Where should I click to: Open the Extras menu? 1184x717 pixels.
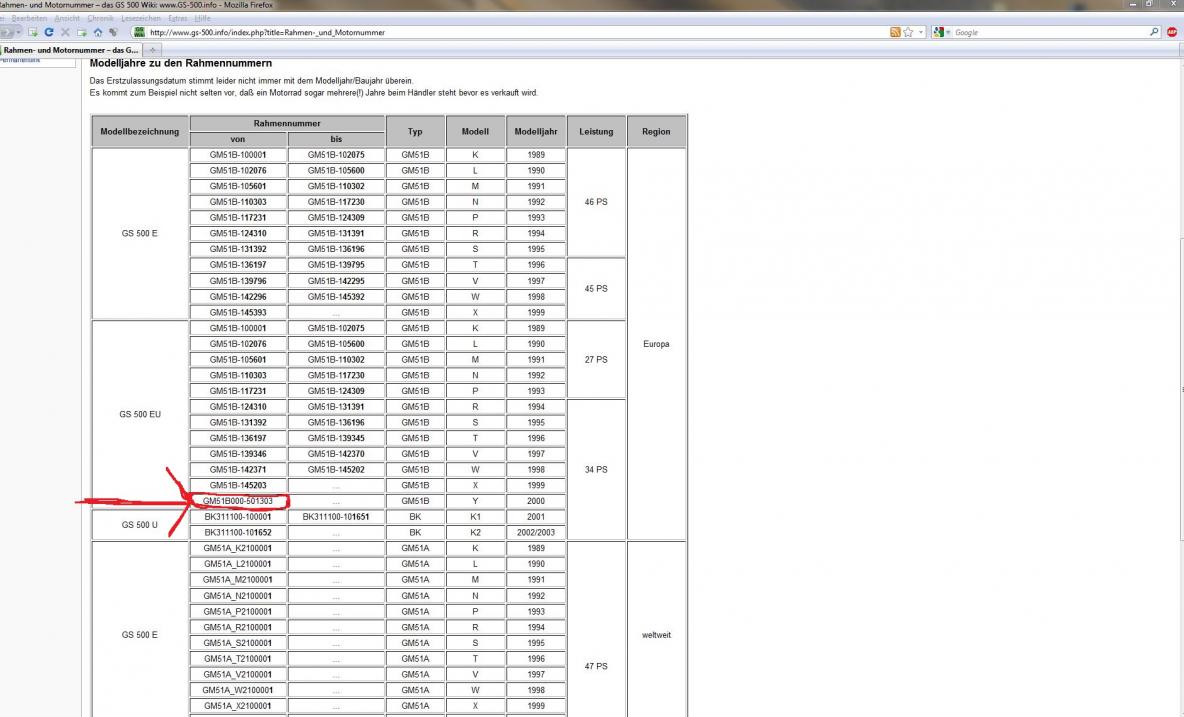coord(177,18)
